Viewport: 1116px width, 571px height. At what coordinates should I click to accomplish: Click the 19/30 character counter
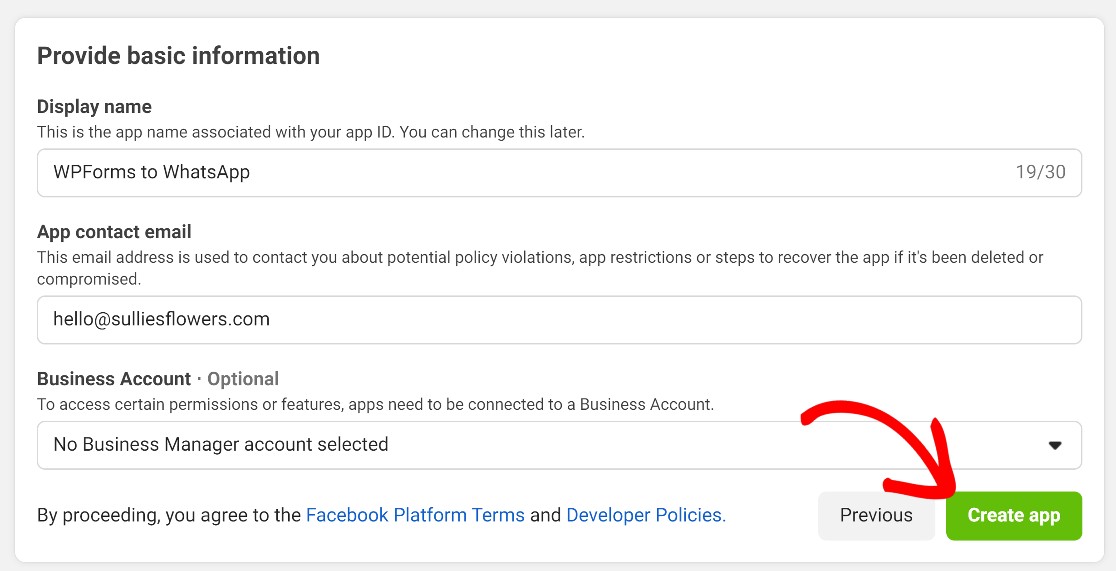click(x=1040, y=172)
